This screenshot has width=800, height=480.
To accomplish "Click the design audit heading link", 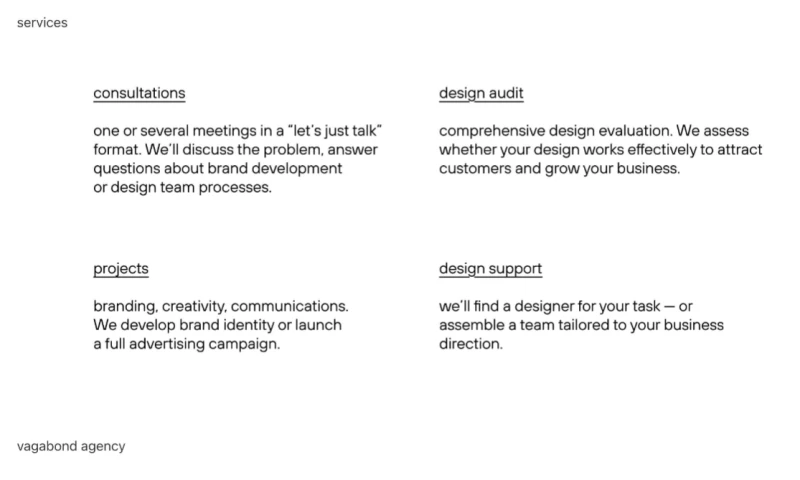I will pos(481,93).
